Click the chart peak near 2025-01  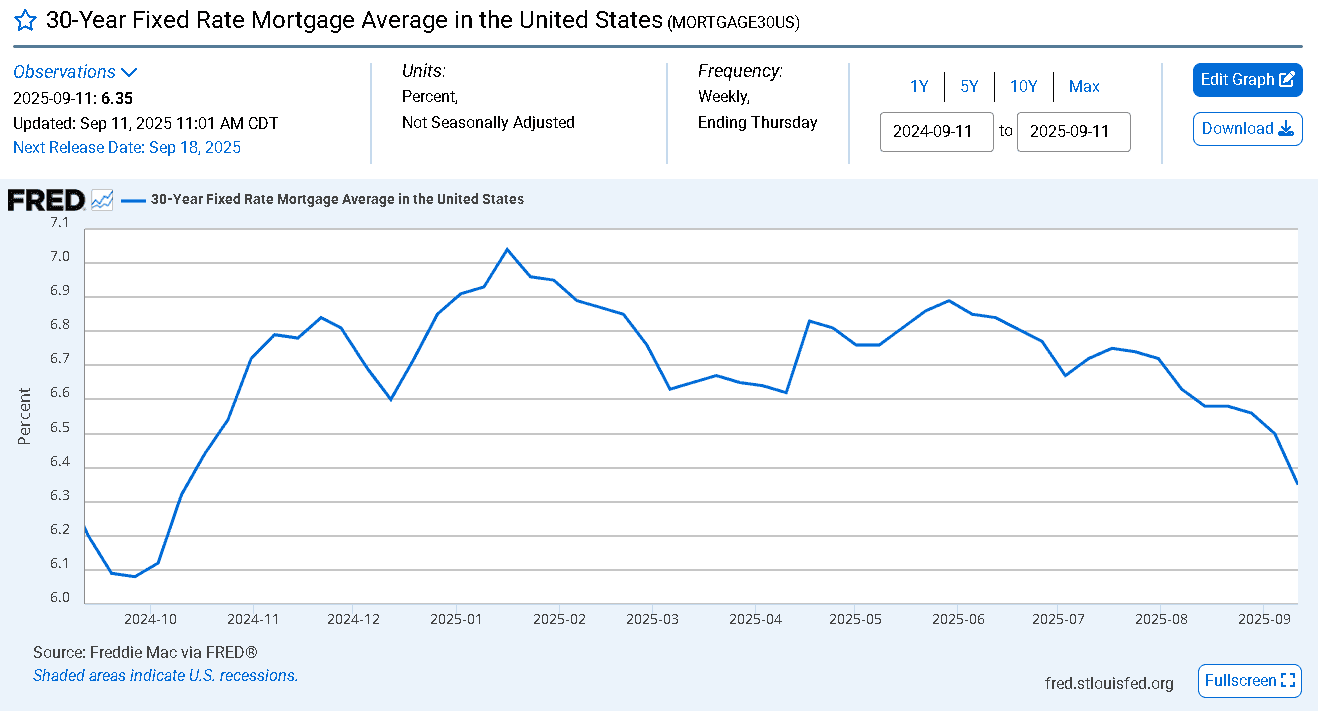507,249
